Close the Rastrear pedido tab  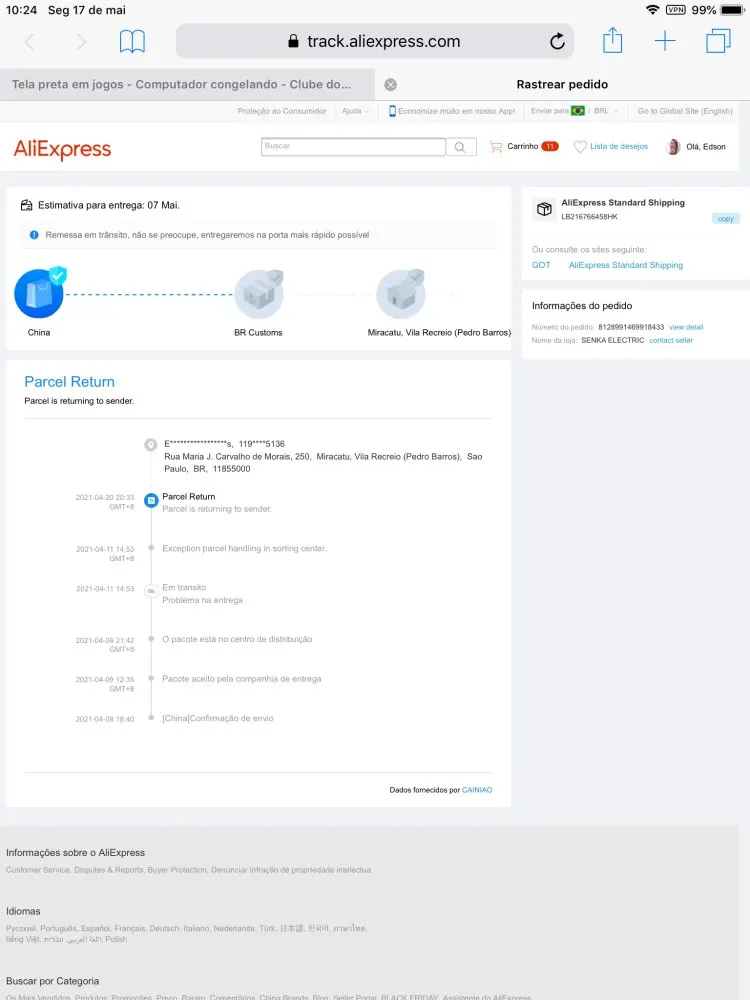pyautogui.click(x=391, y=85)
